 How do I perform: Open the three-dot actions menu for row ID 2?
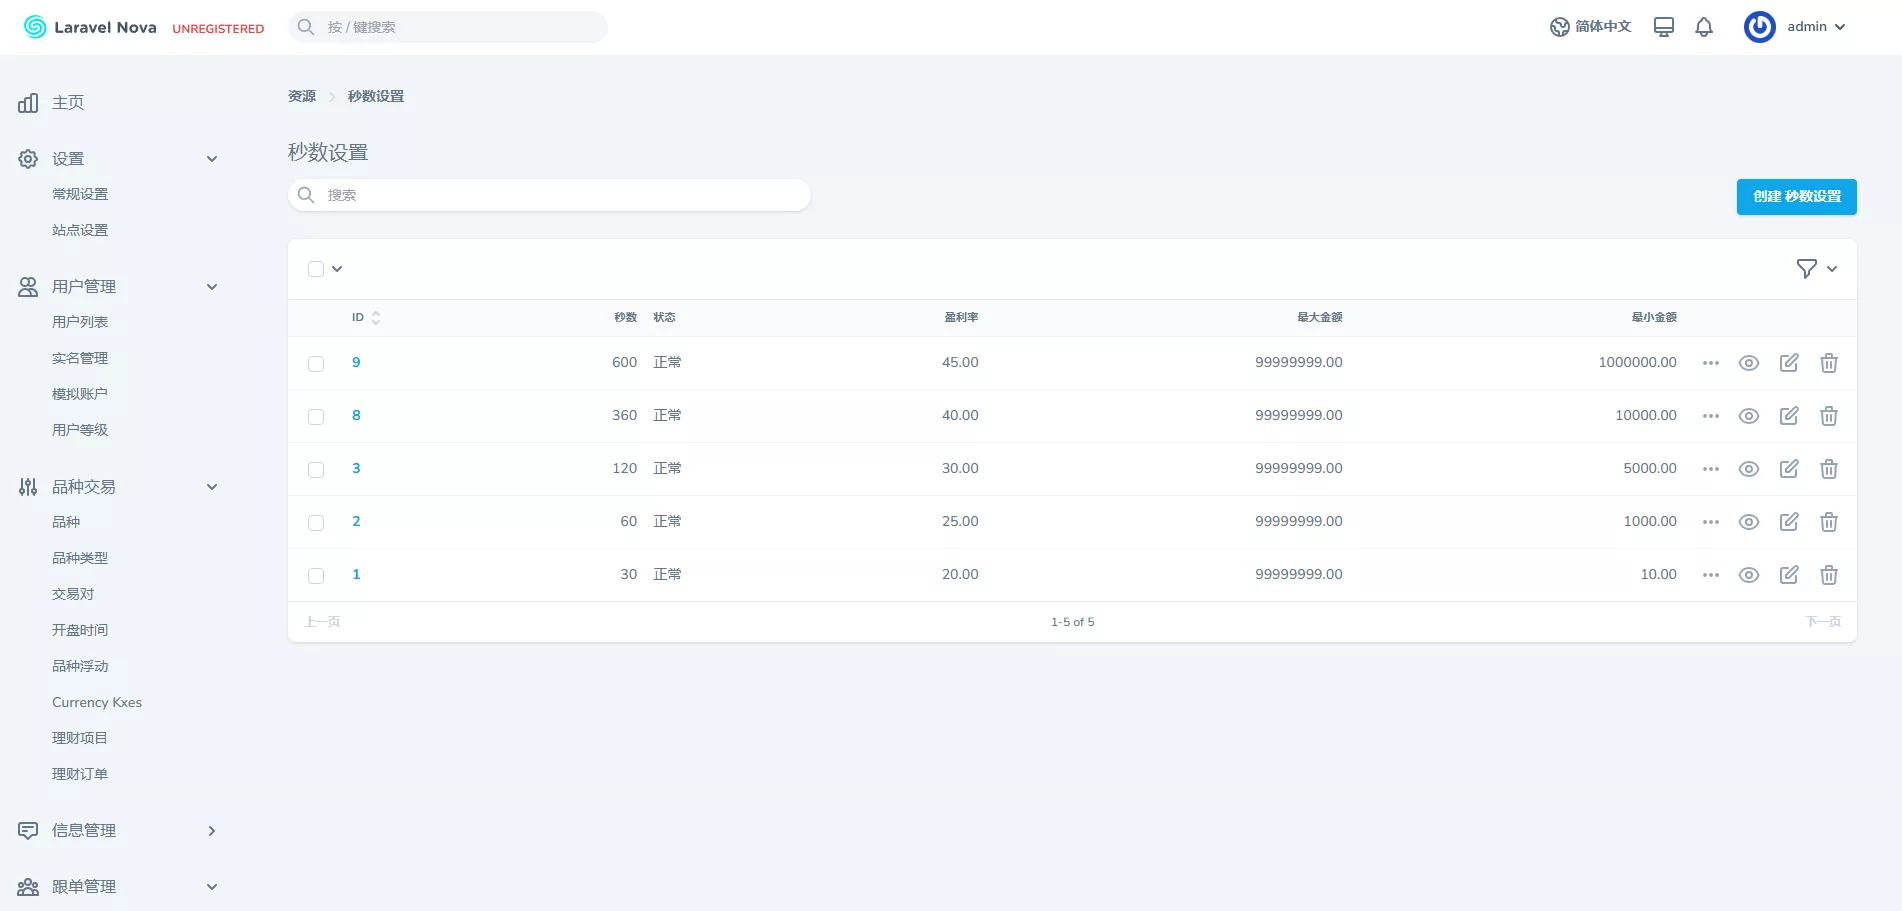click(x=1710, y=522)
